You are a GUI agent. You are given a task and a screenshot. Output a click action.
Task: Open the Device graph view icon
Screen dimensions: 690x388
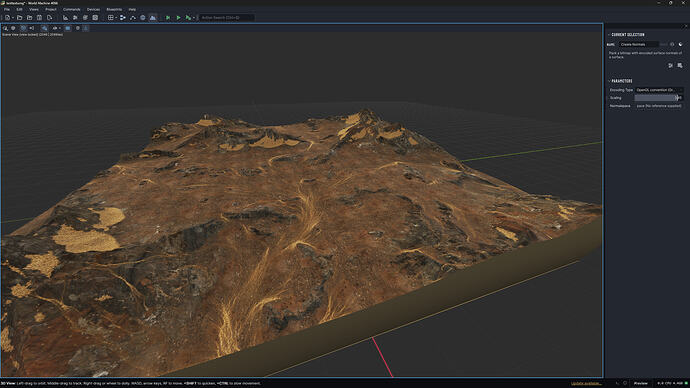pyautogui.click(x=123, y=18)
